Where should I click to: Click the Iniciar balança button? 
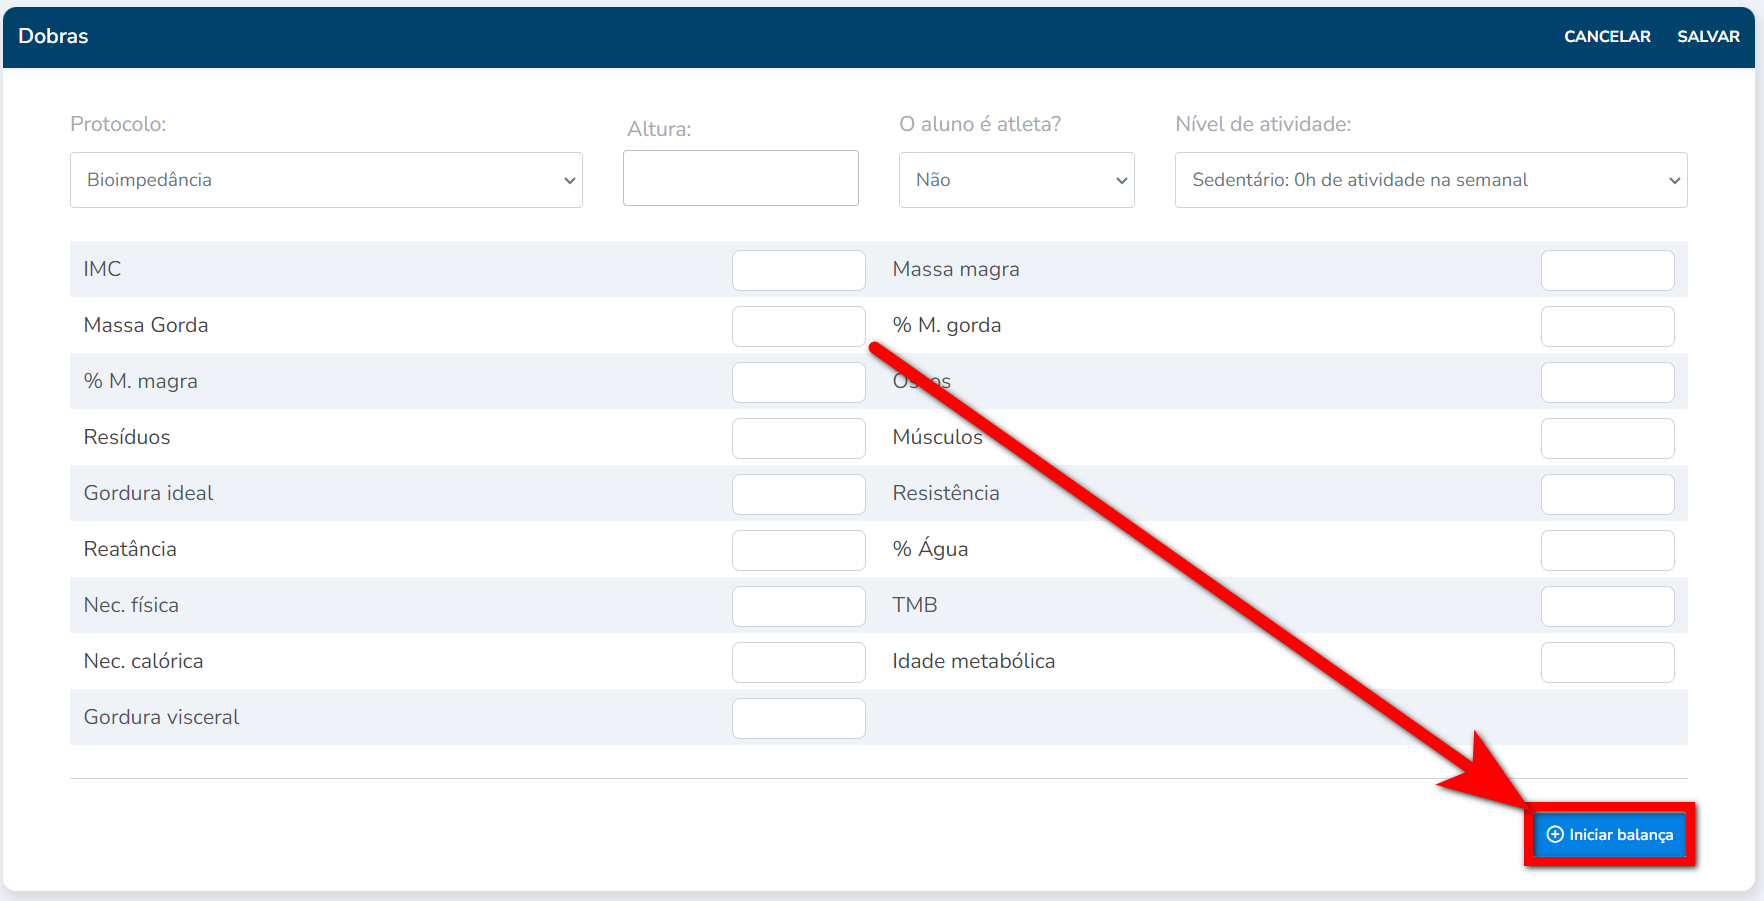point(1609,834)
